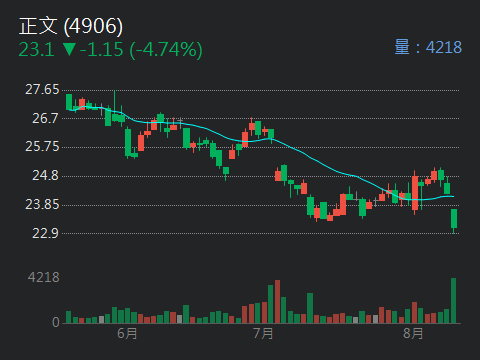Click the tall red volume bar in early July
Screen dimensions: 480x360
coord(277,302)
